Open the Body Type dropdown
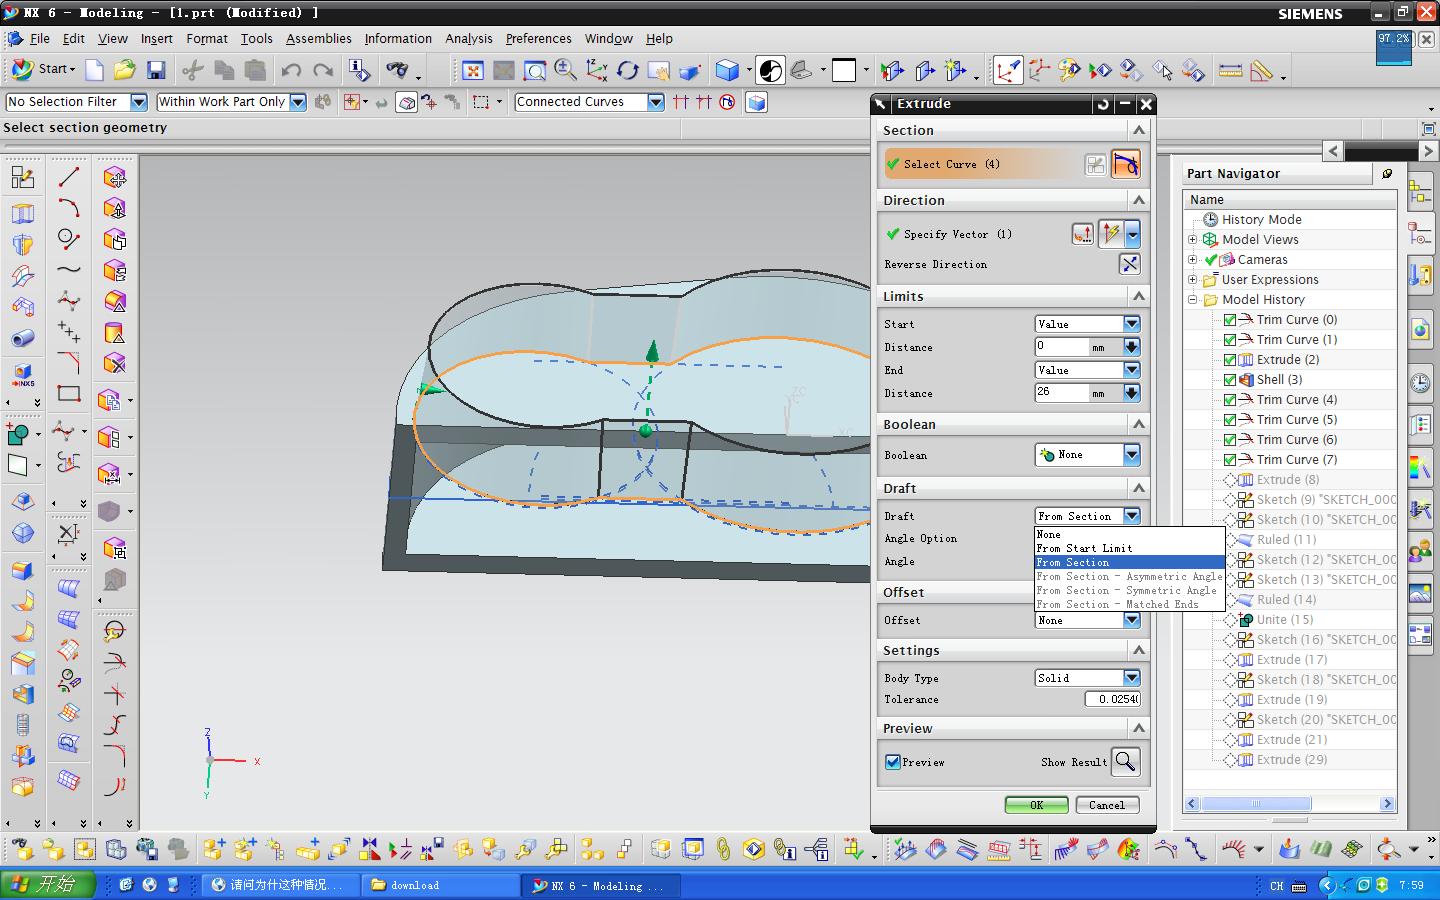The image size is (1440, 900). coord(1131,678)
